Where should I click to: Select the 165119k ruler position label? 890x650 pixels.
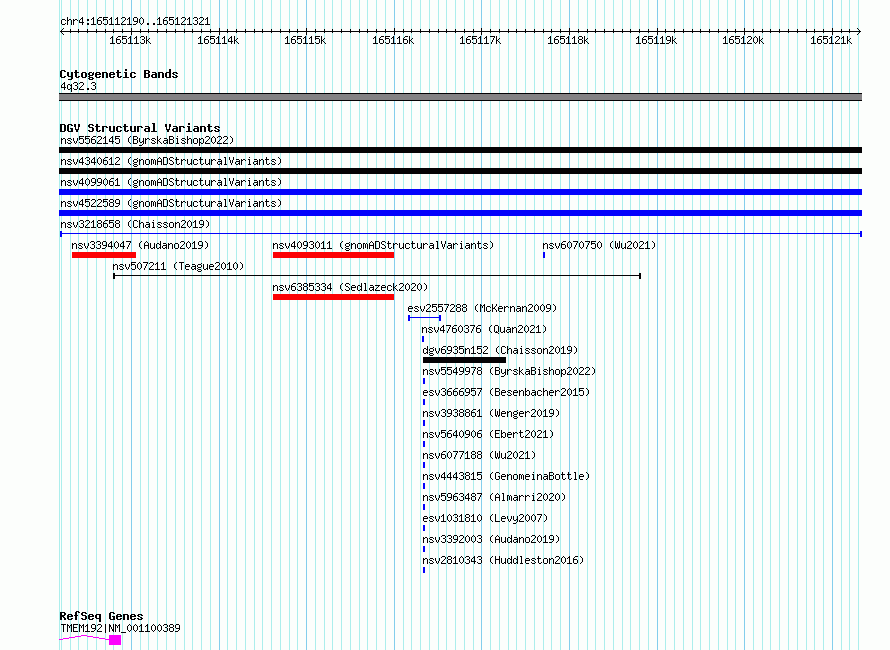pyautogui.click(x=656, y=40)
